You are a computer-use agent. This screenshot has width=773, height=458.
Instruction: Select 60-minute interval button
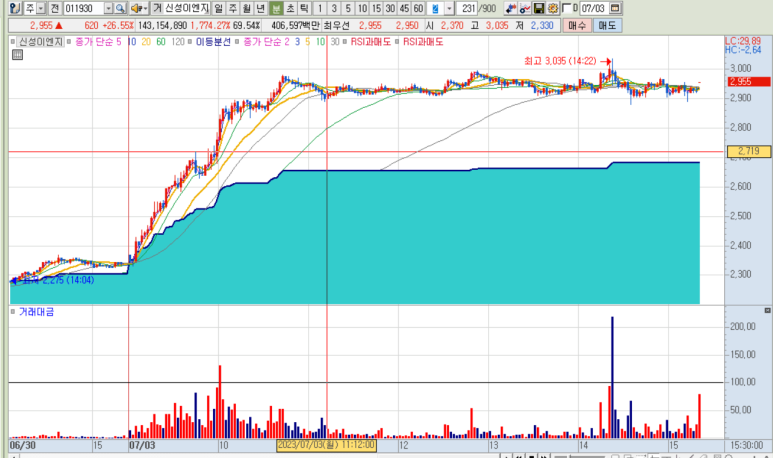click(419, 8)
